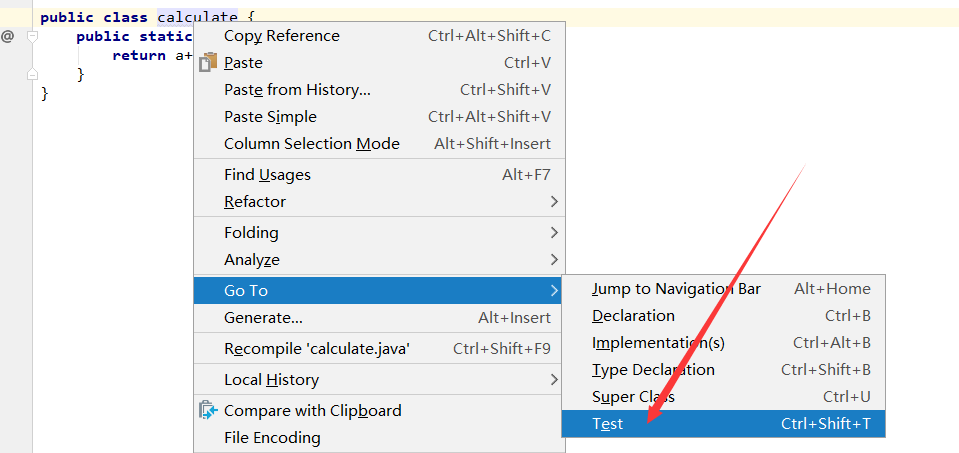Screen dimensions: 959x453
Task: Expand the Refactor submenu arrow
Action: 554,202
